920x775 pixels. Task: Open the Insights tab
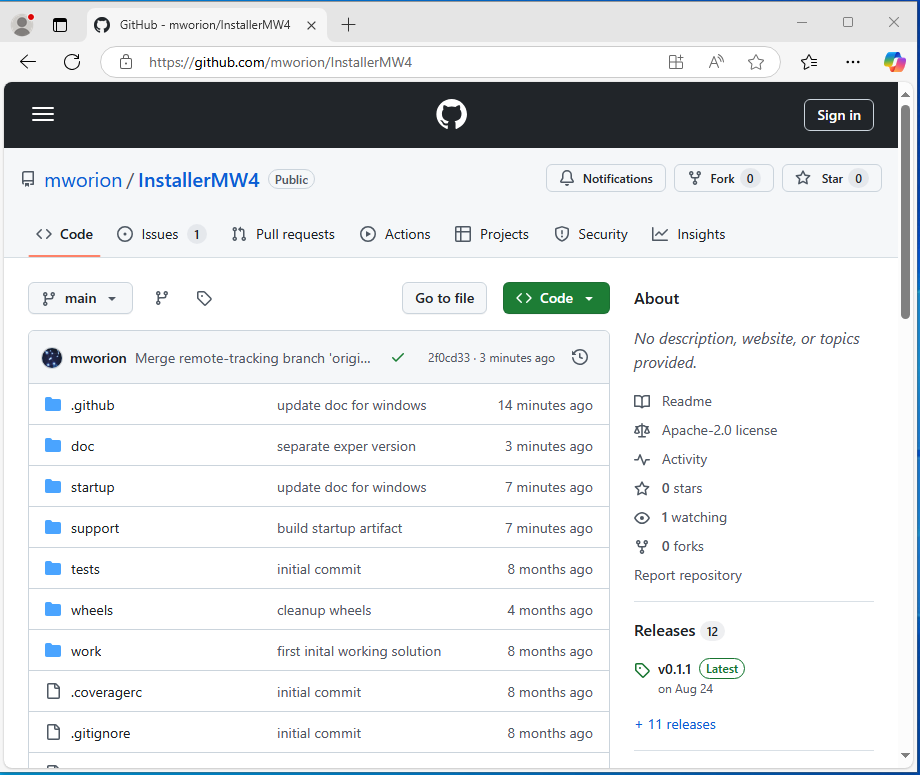pos(688,235)
